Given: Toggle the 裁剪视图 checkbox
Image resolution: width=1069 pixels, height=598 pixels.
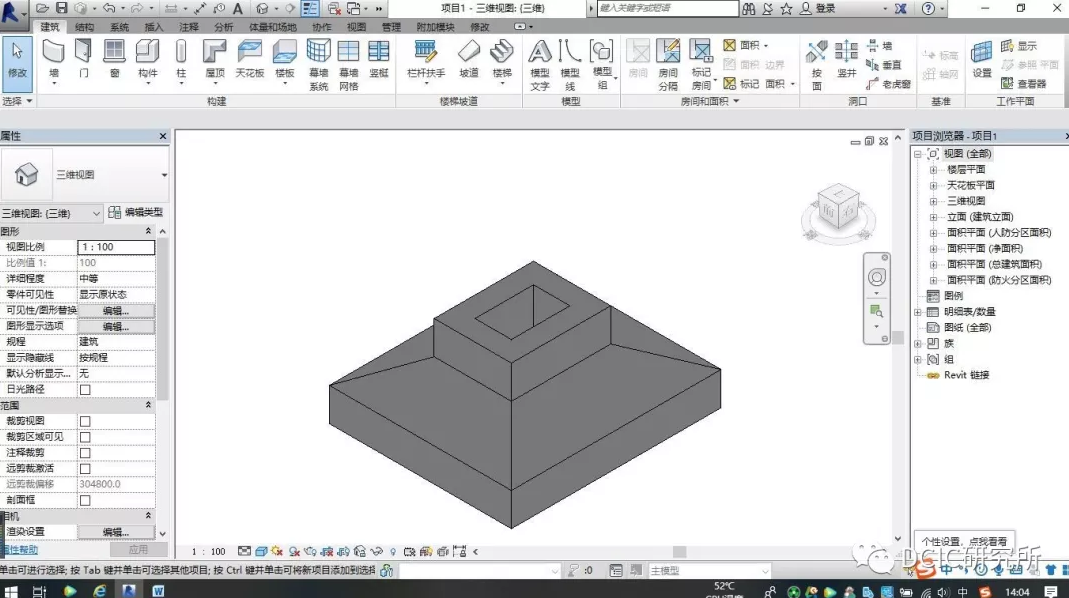Looking at the screenshot, I should 85,421.
